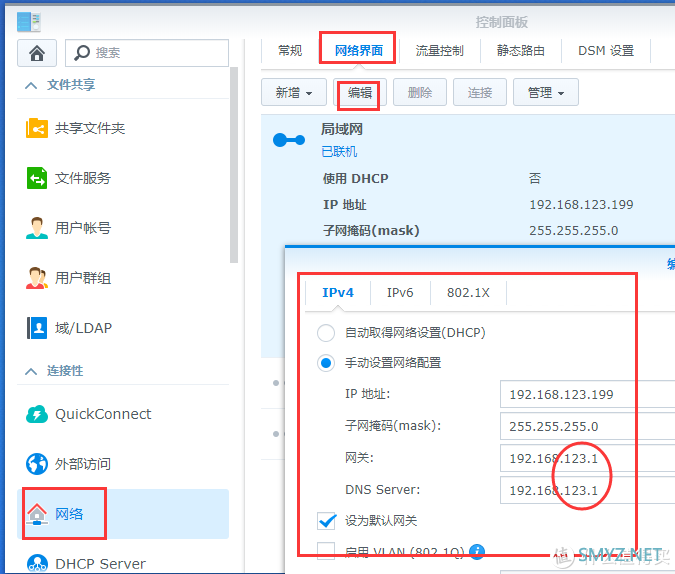Switch to Static Route (静态路由) tab
Screen dimensions: 675x574
coord(521,51)
